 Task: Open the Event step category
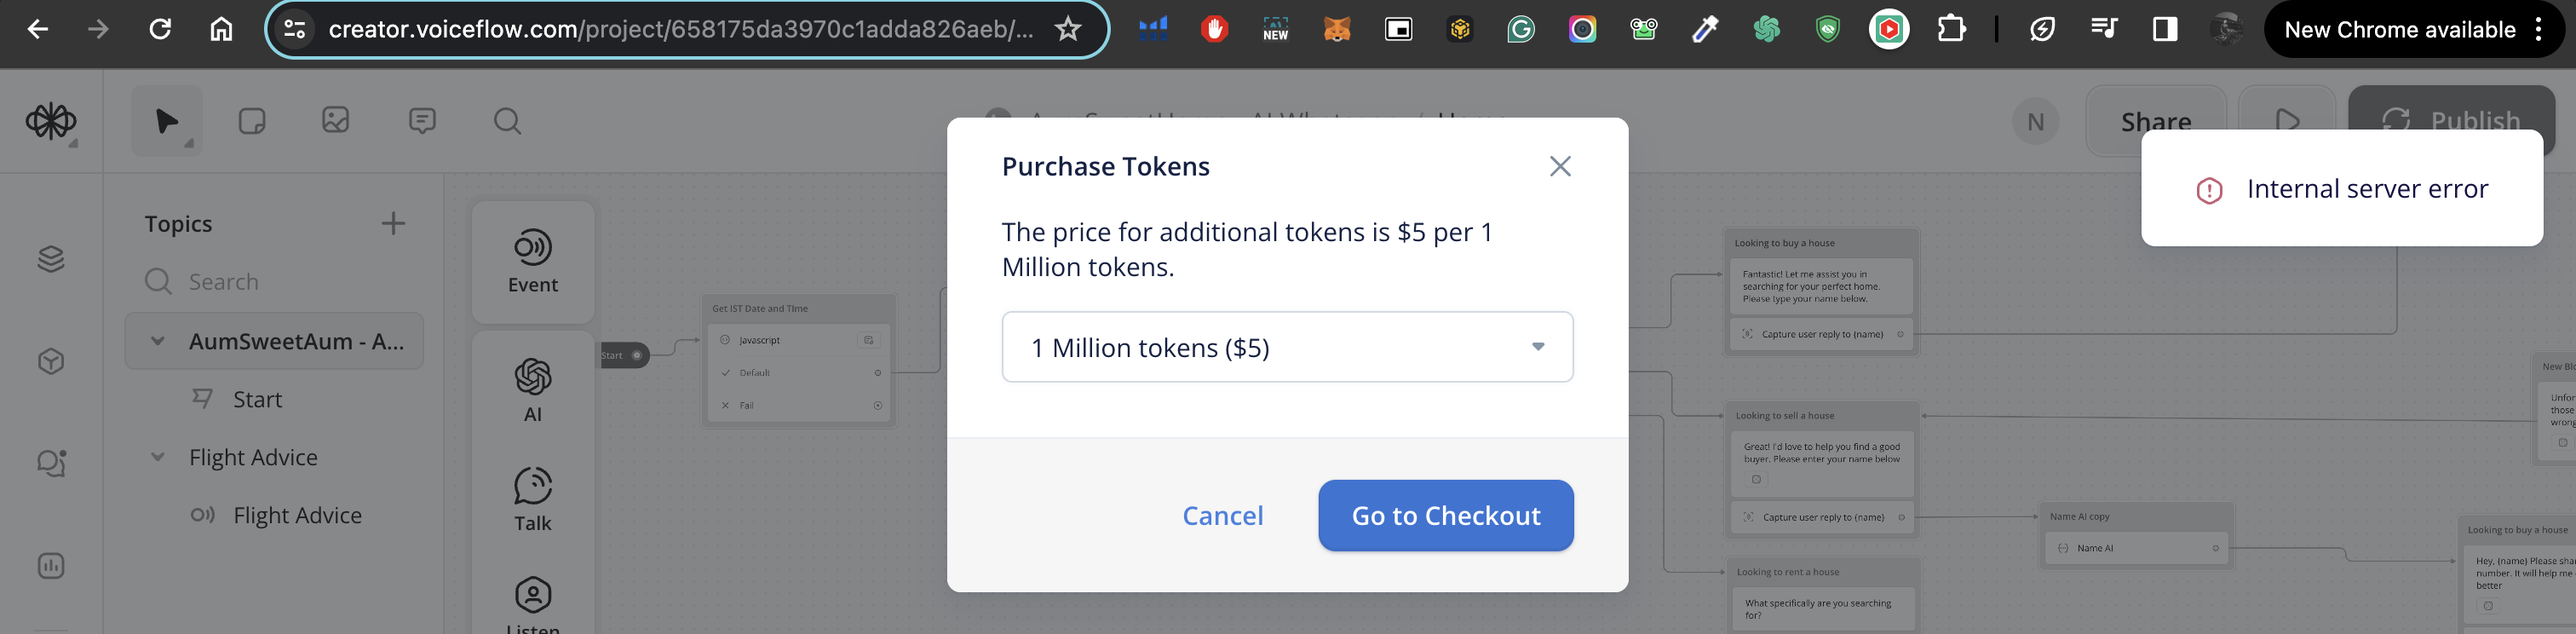(x=533, y=262)
